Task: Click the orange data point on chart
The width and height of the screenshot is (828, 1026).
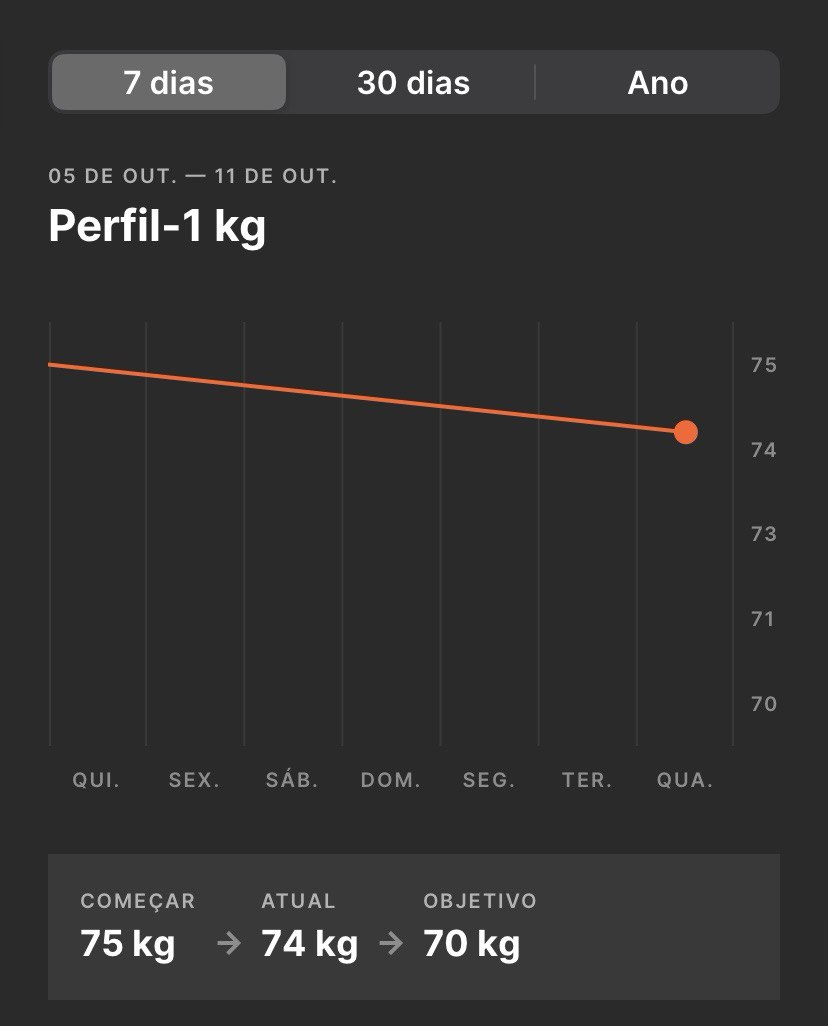Action: 685,432
